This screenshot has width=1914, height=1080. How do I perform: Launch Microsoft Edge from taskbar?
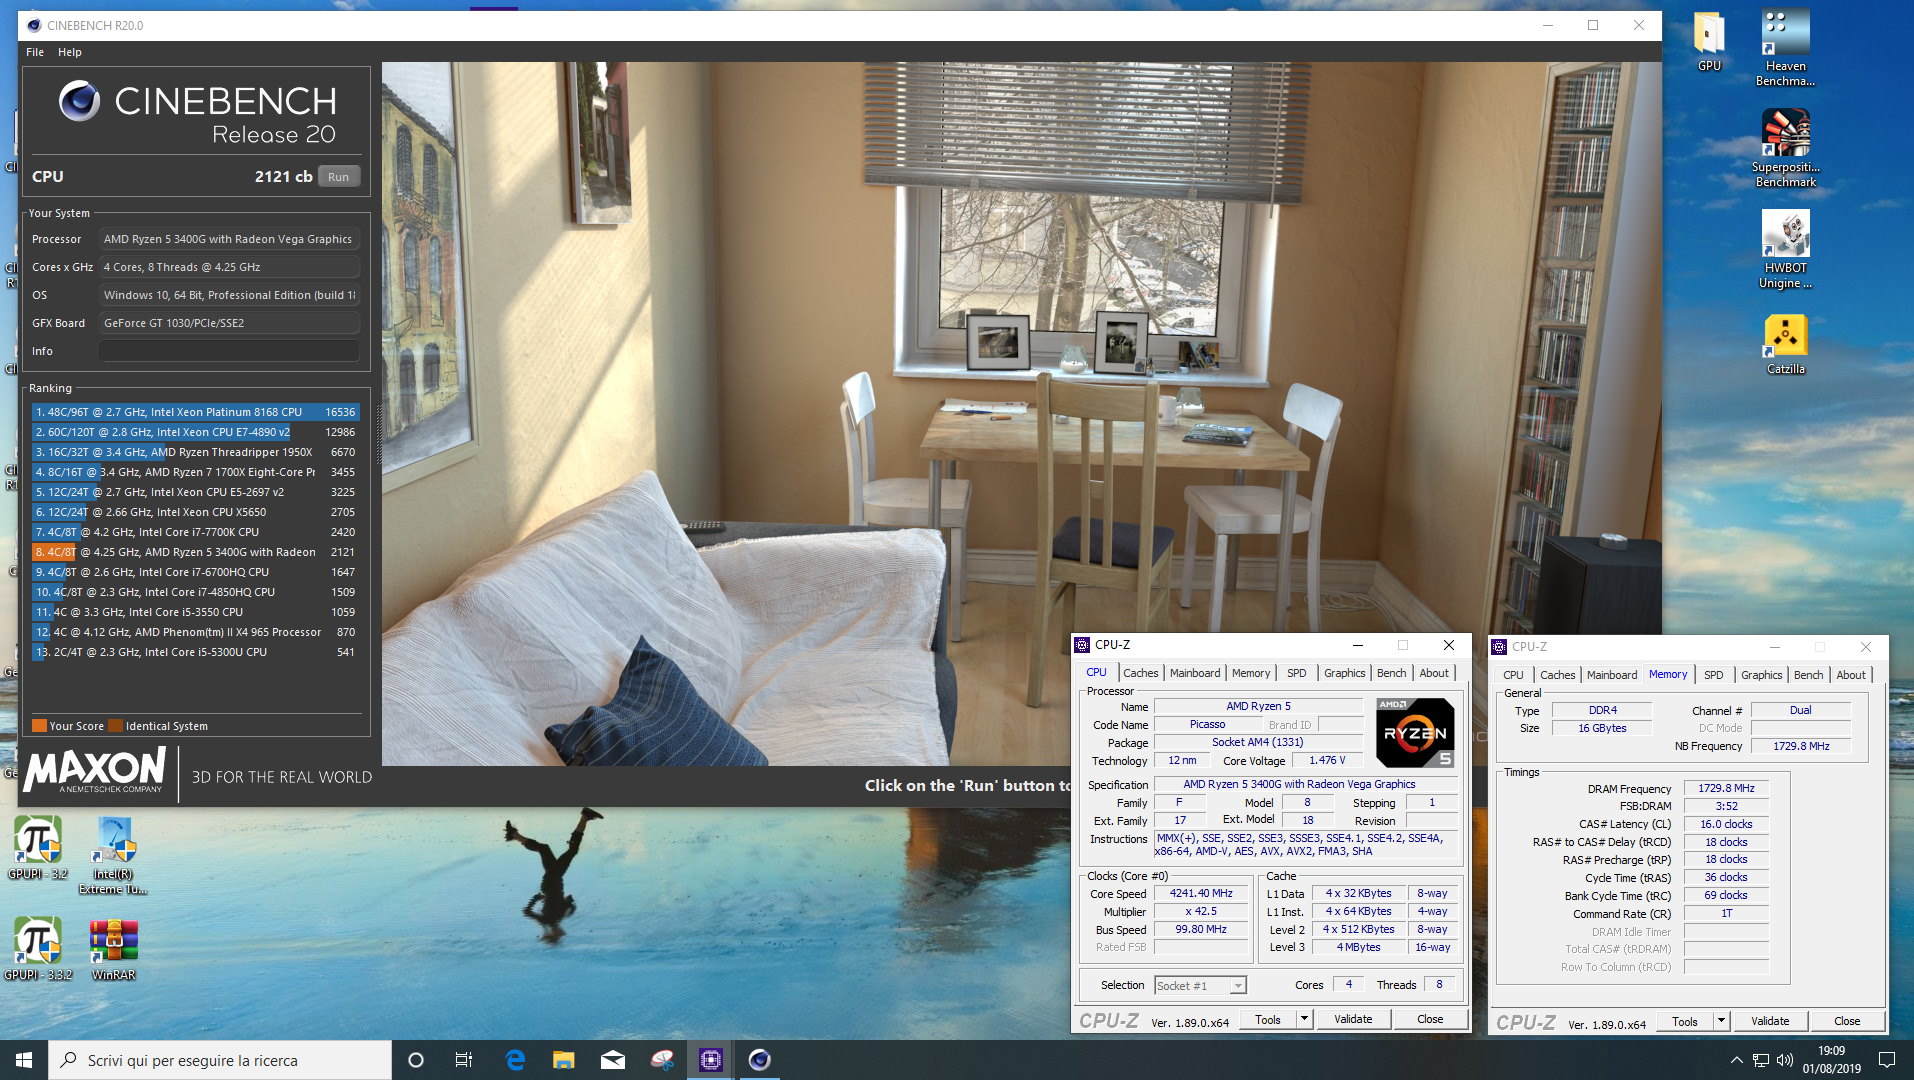click(515, 1060)
